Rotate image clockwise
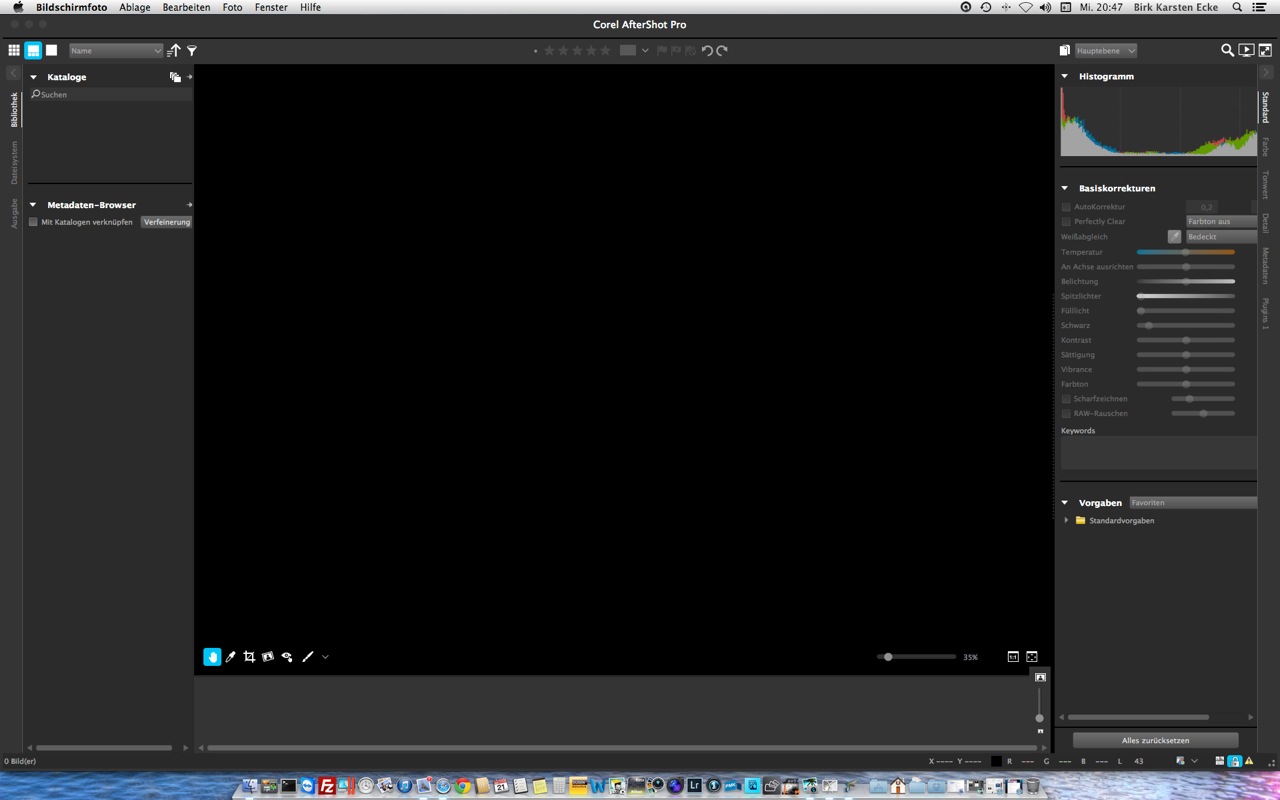This screenshot has height=800, width=1280. [x=722, y=50]
